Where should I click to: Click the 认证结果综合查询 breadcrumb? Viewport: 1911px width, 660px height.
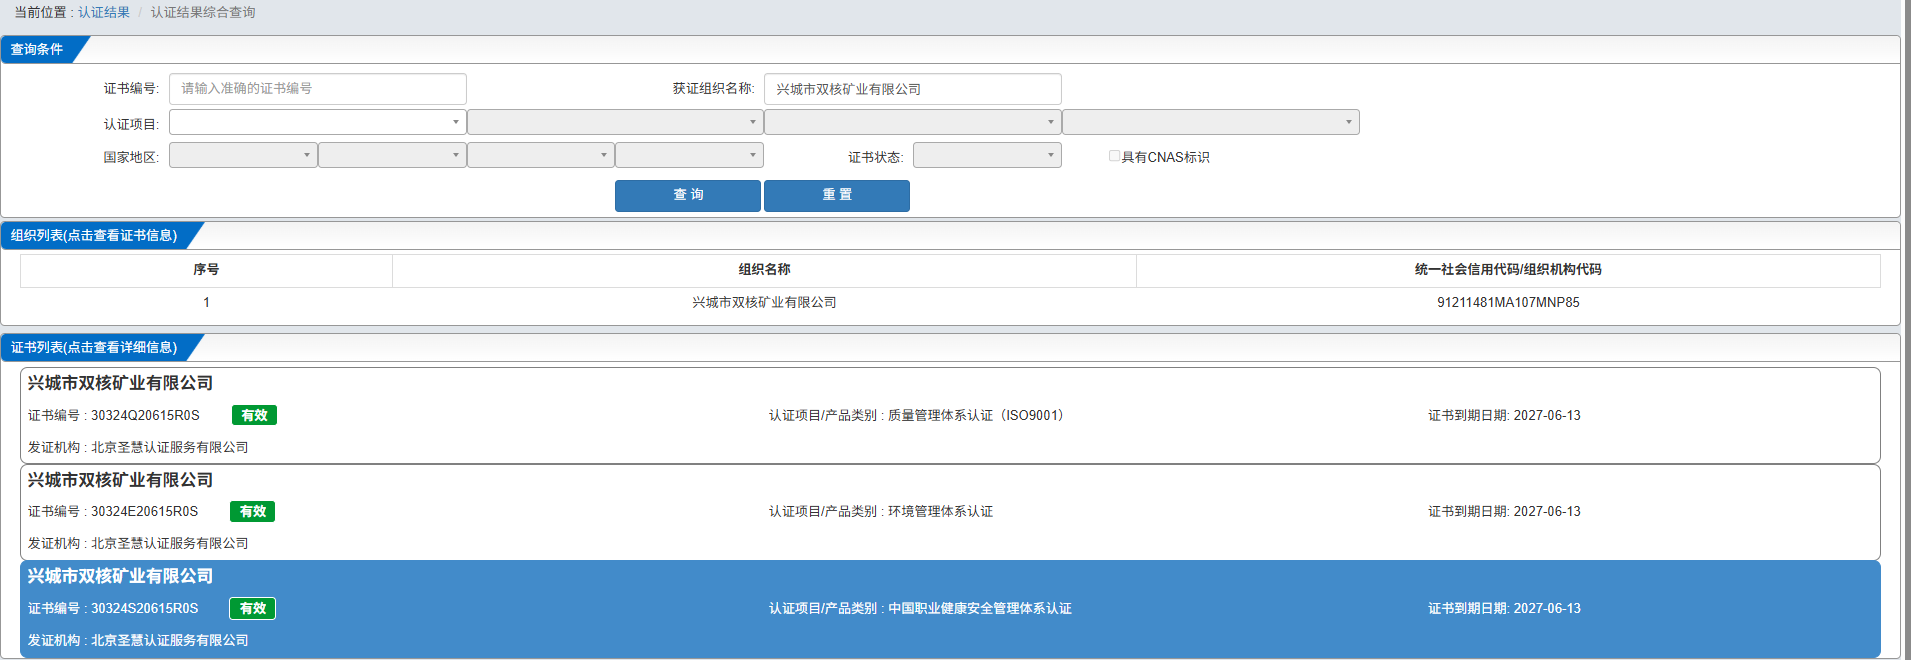[x=203, y=12]
